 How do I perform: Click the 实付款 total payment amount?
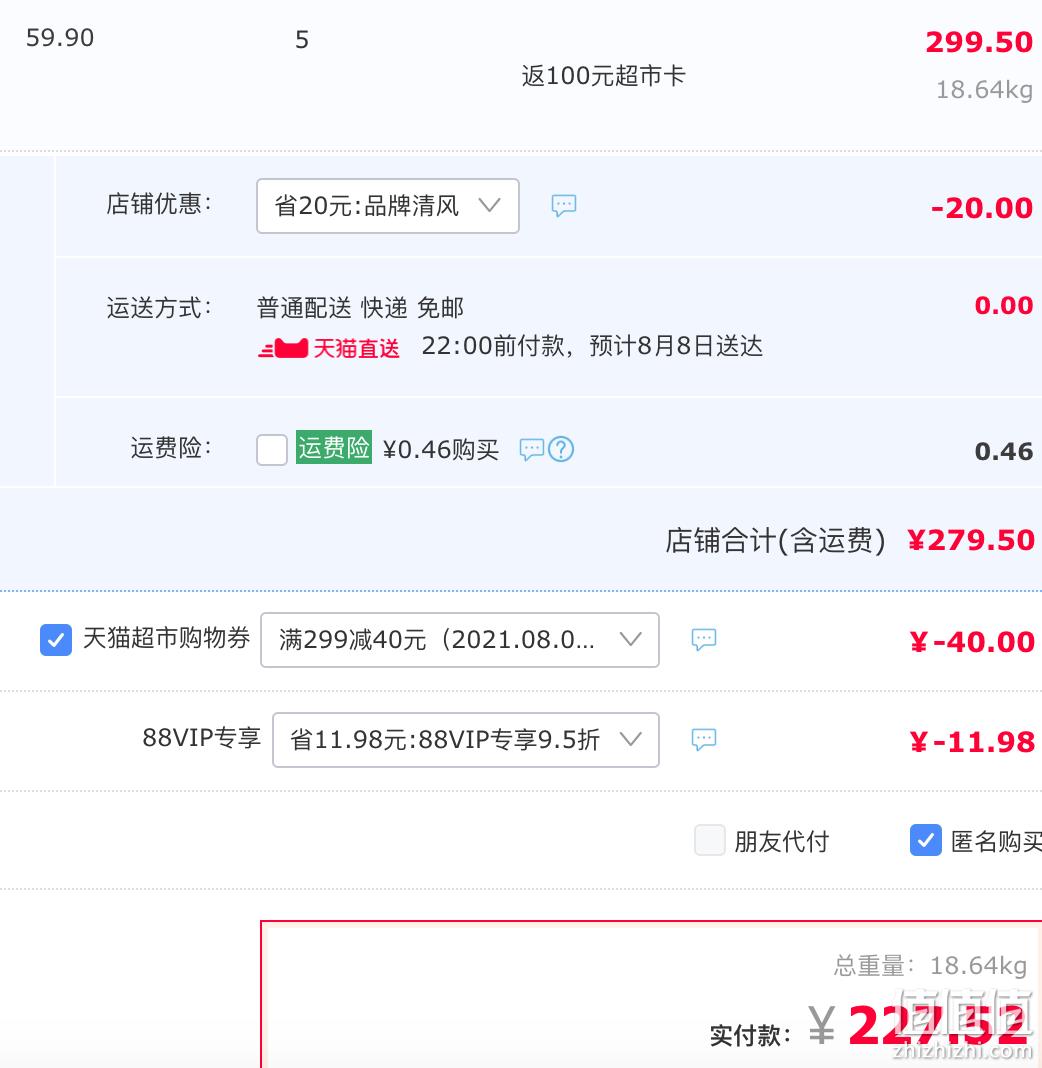tap(938, 1026)
